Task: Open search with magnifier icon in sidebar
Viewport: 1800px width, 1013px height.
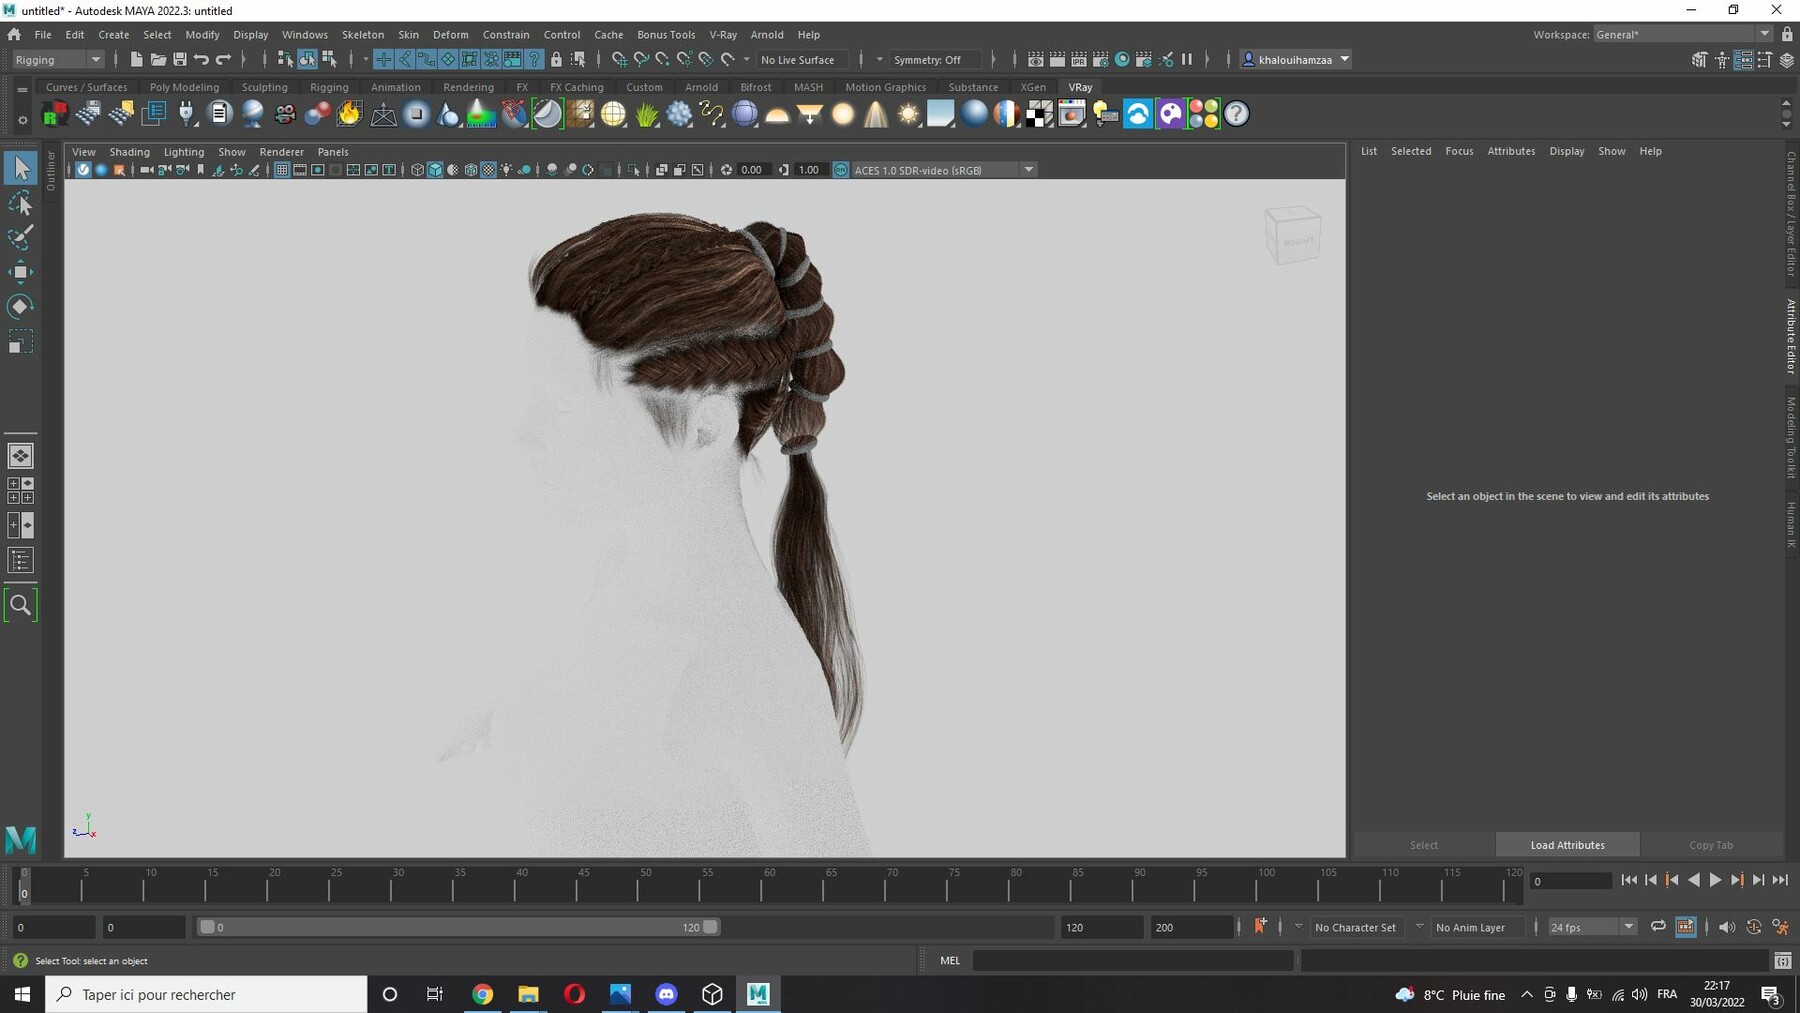Action: pyautogui.click(x=20, y=605)
